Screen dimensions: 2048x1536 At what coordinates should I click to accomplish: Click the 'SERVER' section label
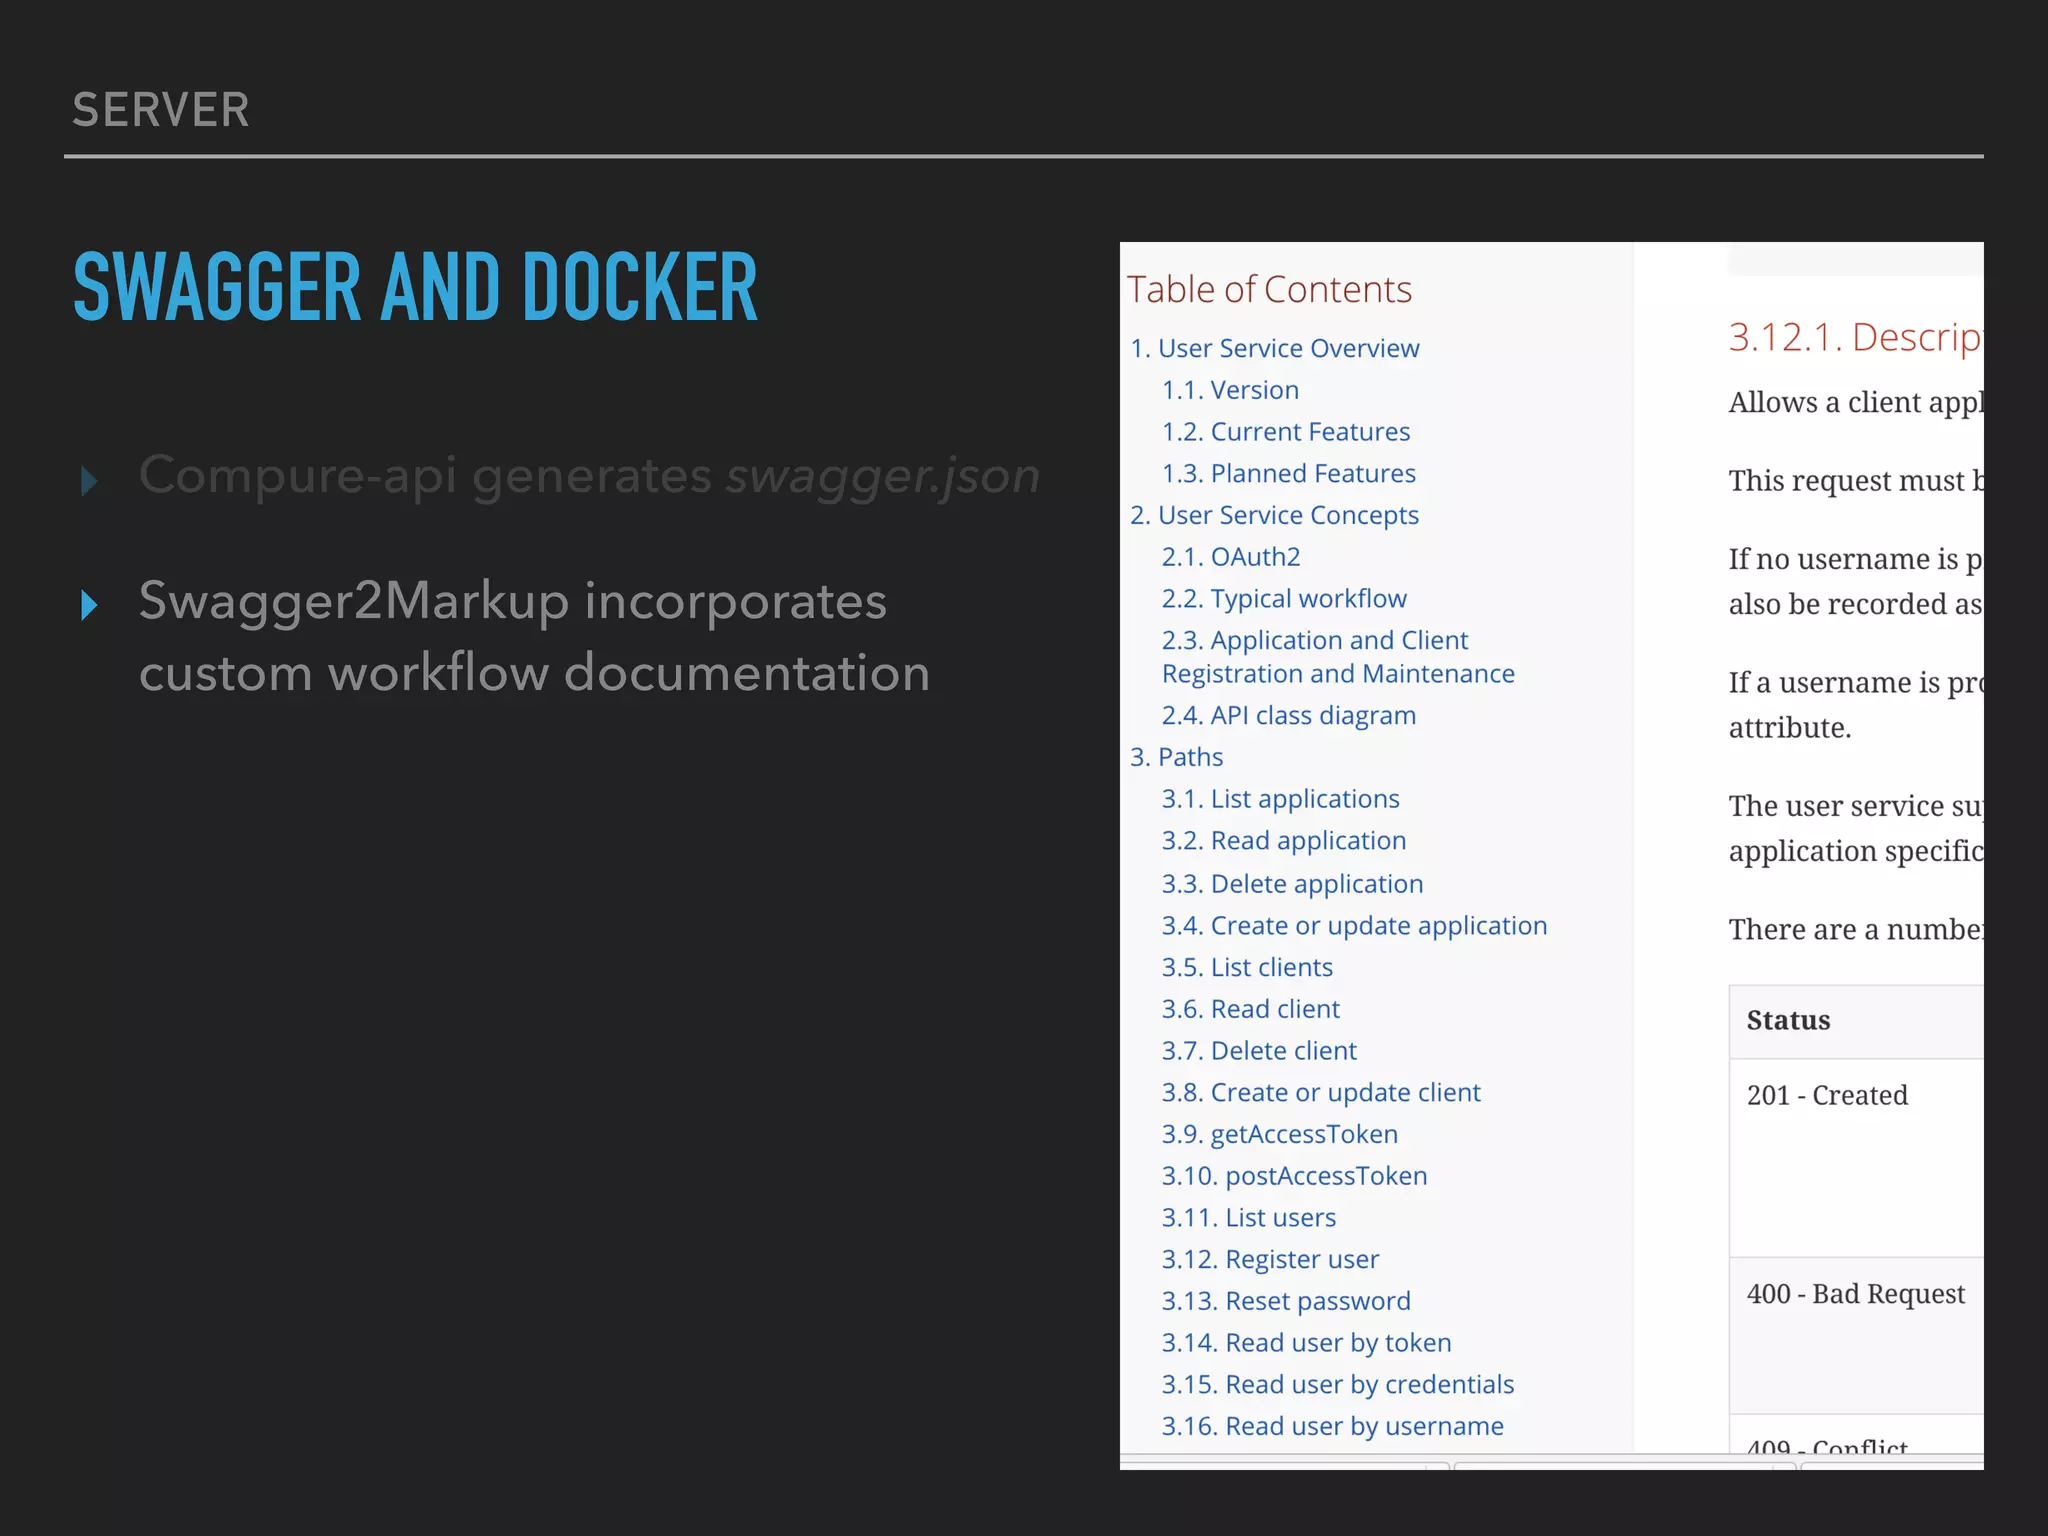pyautogui.click(x=161, y=110)
